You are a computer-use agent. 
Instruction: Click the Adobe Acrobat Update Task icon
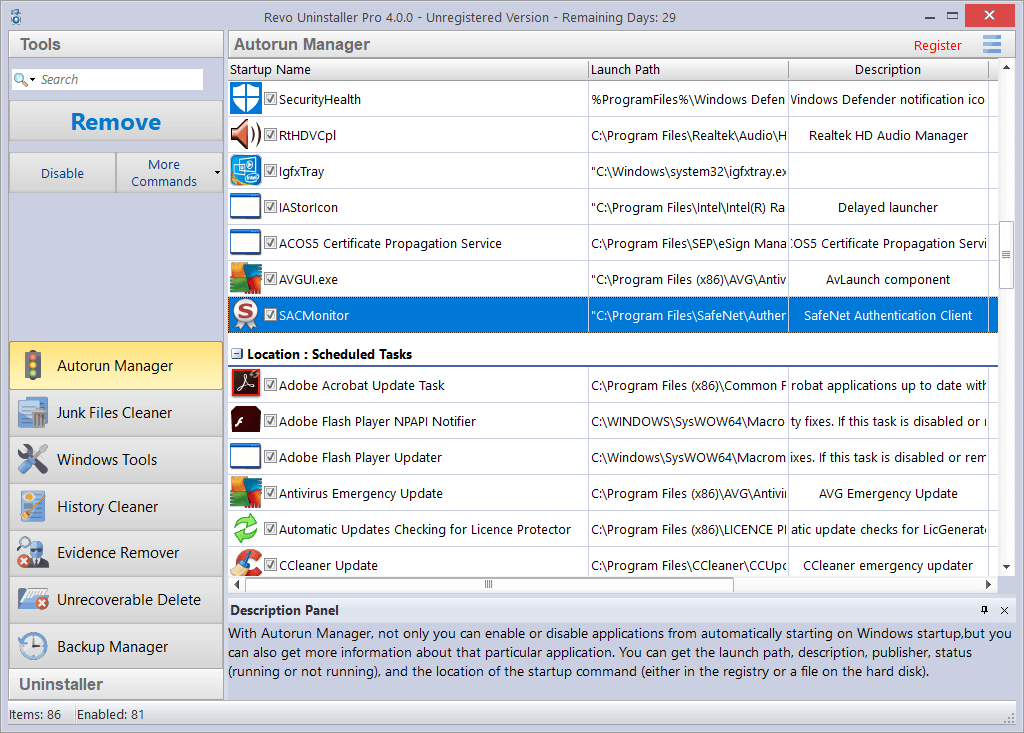(x=246, y=384)
